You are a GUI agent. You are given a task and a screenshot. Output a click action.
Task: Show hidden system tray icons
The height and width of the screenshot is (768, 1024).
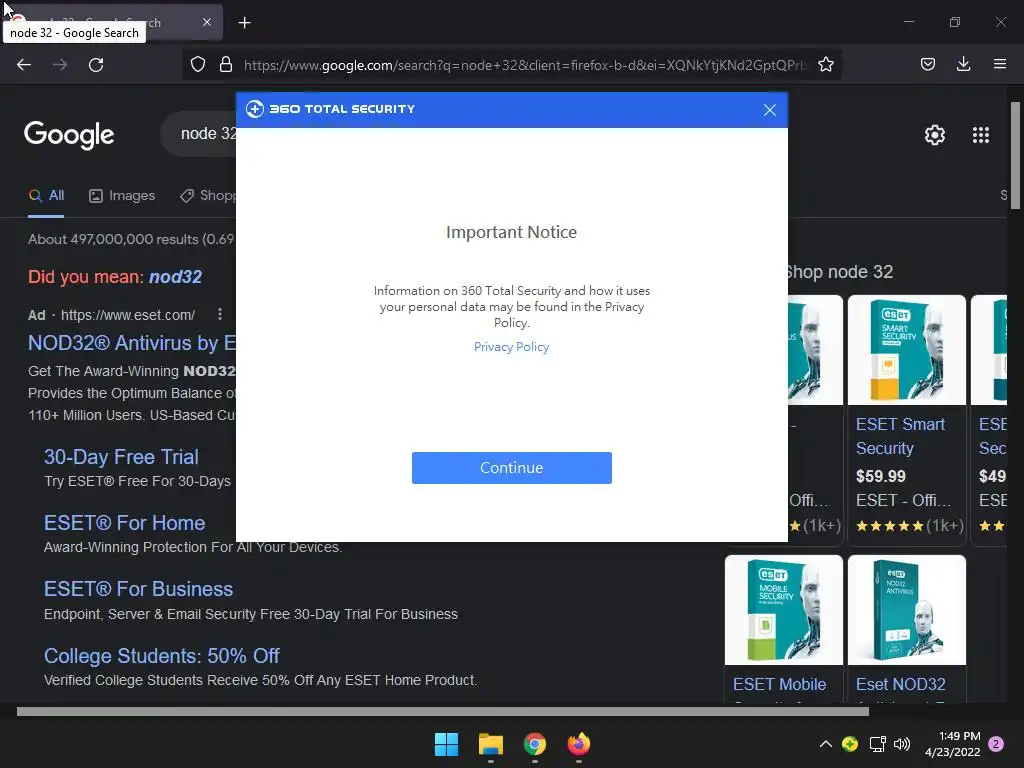tap(825, 744)
